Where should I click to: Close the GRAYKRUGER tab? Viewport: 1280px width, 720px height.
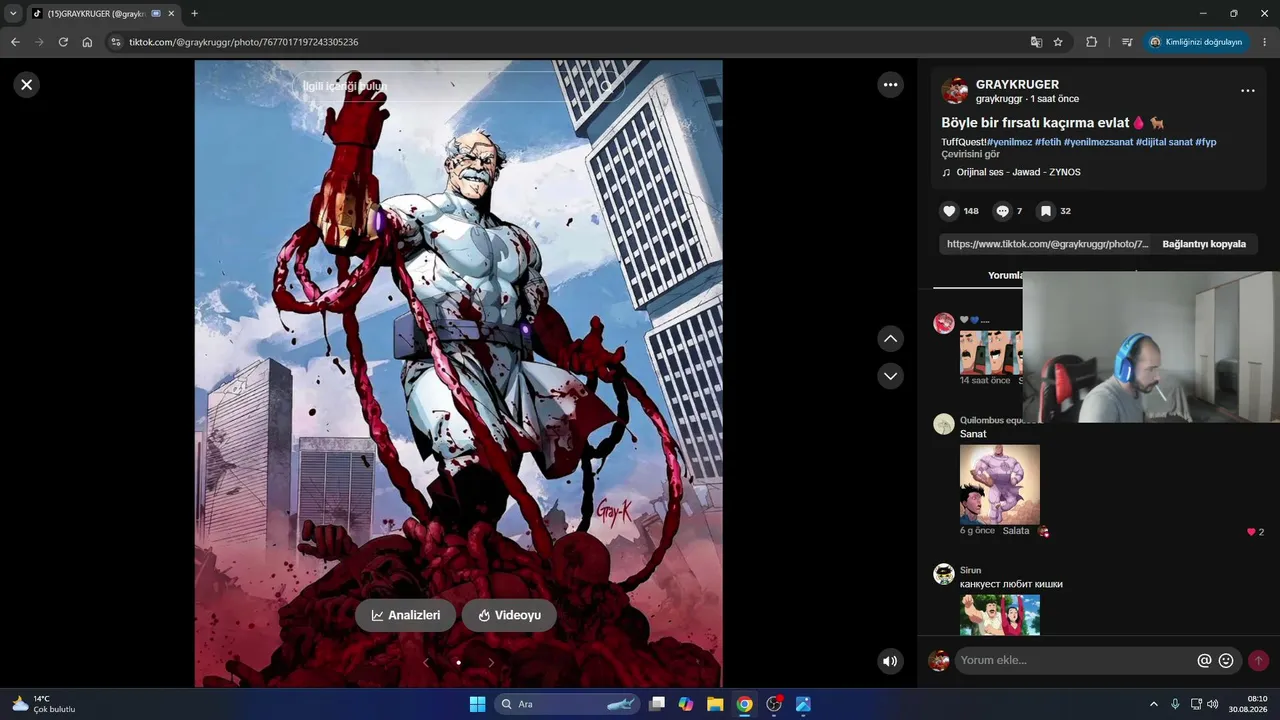pyautogui.click(x=171, y=14)
